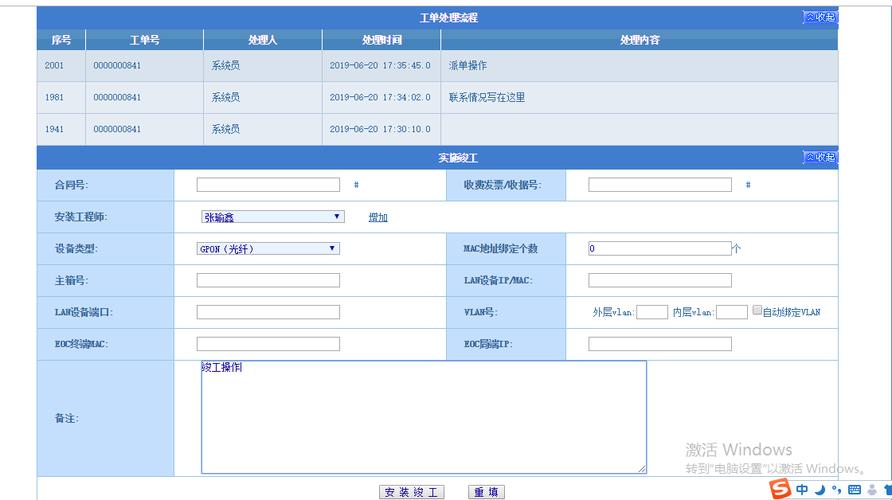Focus the 主箱号 input field
Image resolution: width=892 pixels, height=500 pixels.
pyautogui.click(x=268, y=280)
